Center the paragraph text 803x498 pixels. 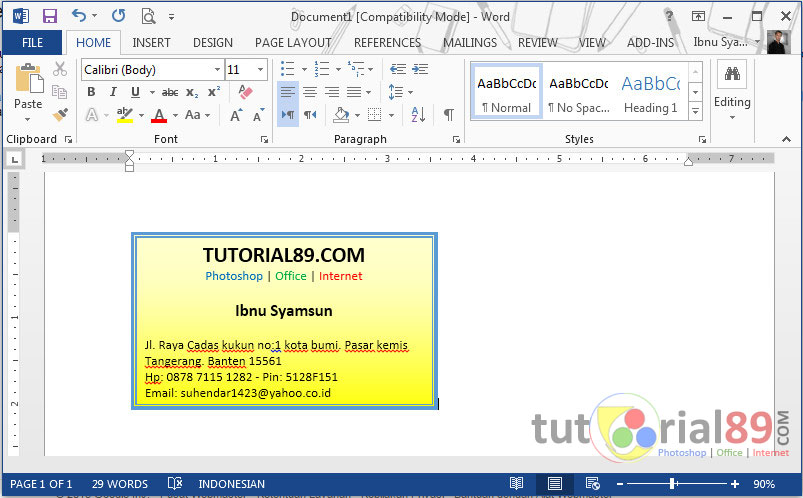point(310,92)
